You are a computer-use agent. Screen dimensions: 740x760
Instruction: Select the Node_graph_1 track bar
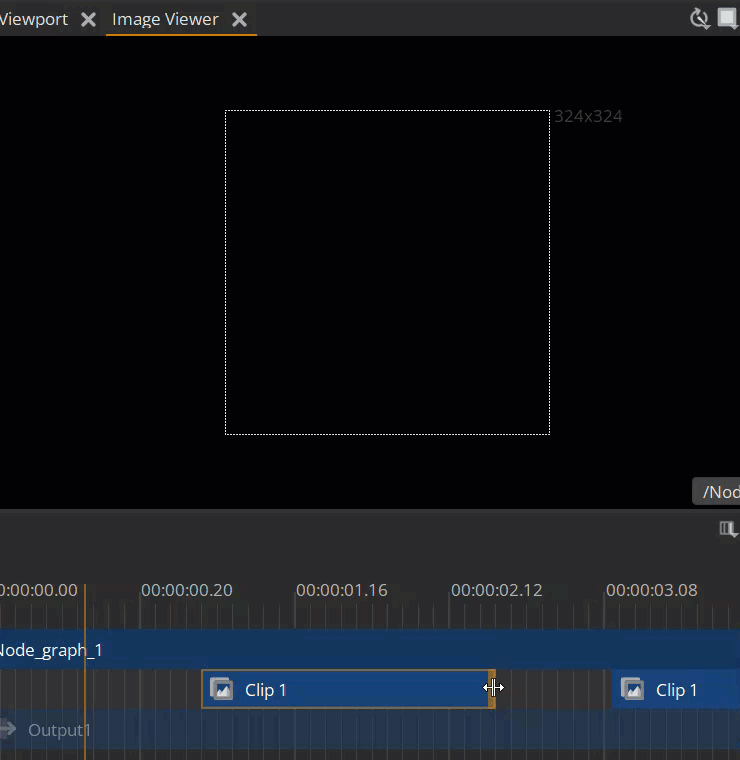pos(370,650)
